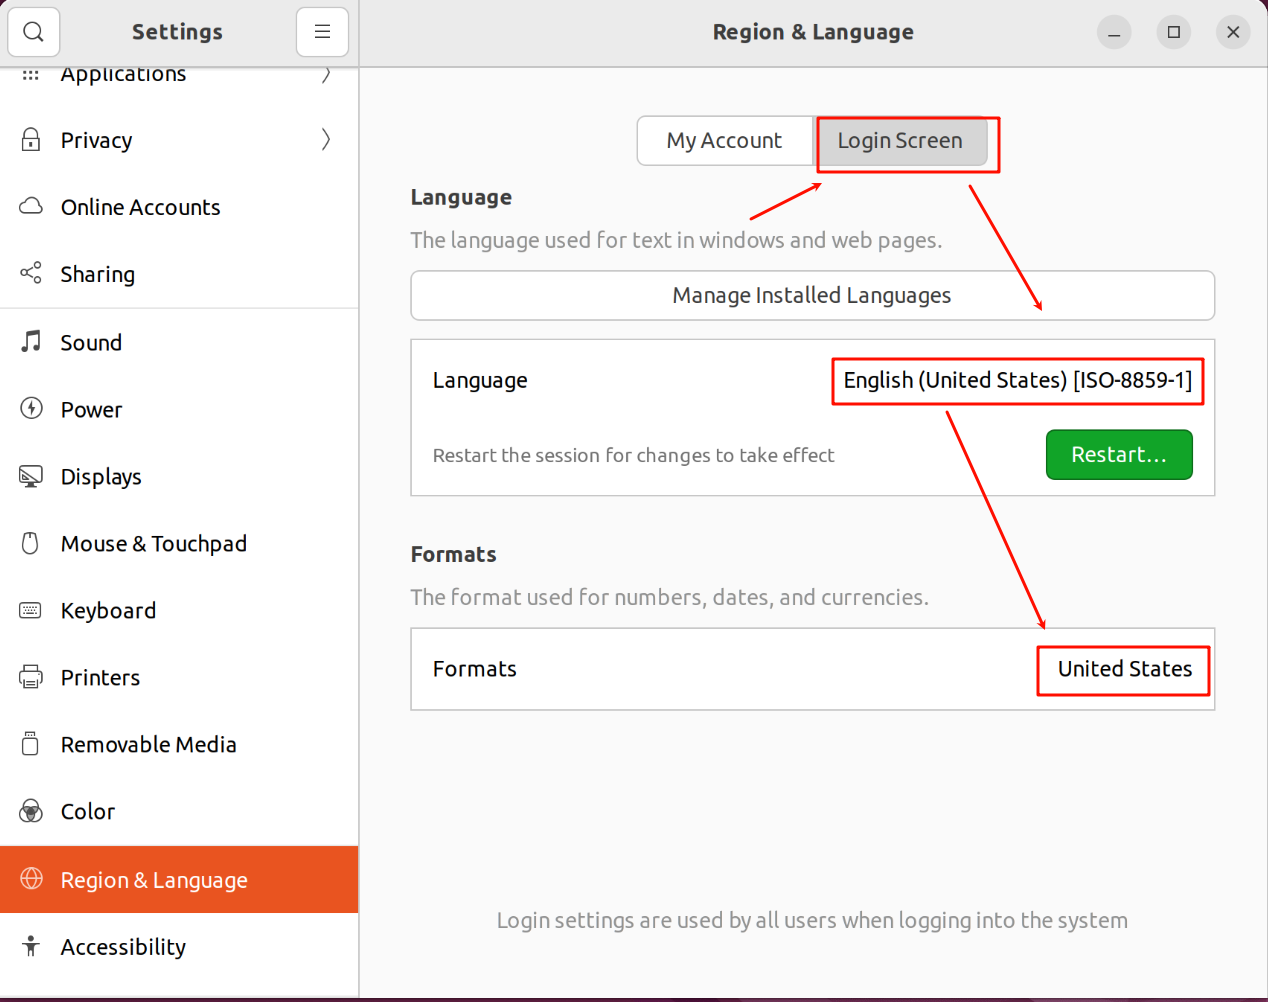Image resolution: width=1268 pixels, height=1002 pixels.
Task: Click the Color icon in sidebar
Action: tap(31, 811)
